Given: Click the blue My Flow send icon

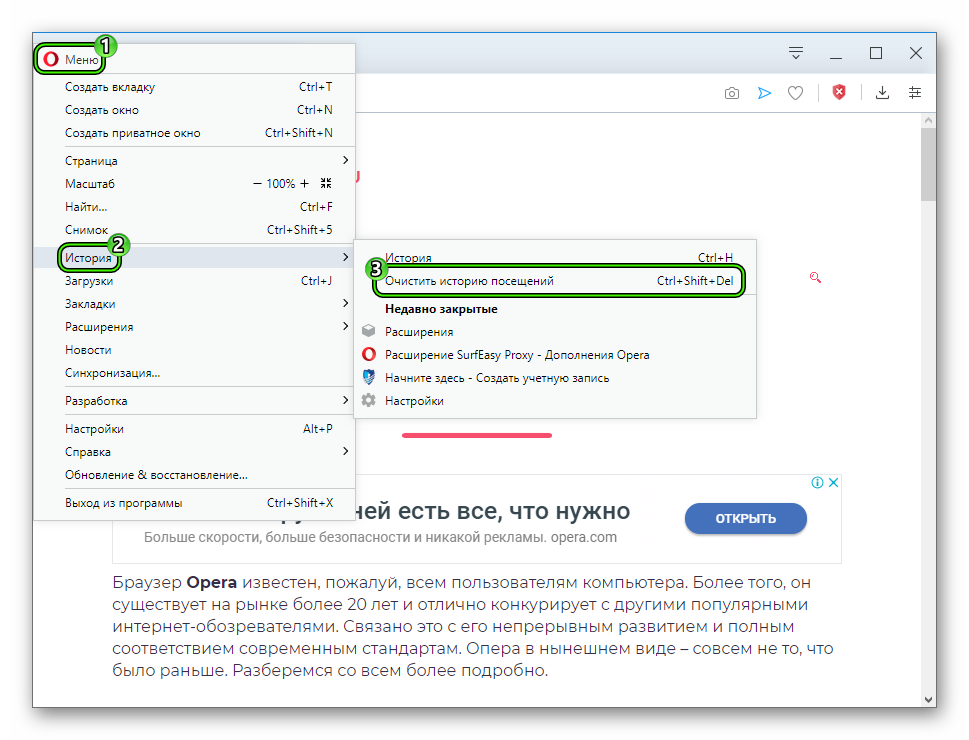Looking at the screenshot, I should click(x=764, y=93).
